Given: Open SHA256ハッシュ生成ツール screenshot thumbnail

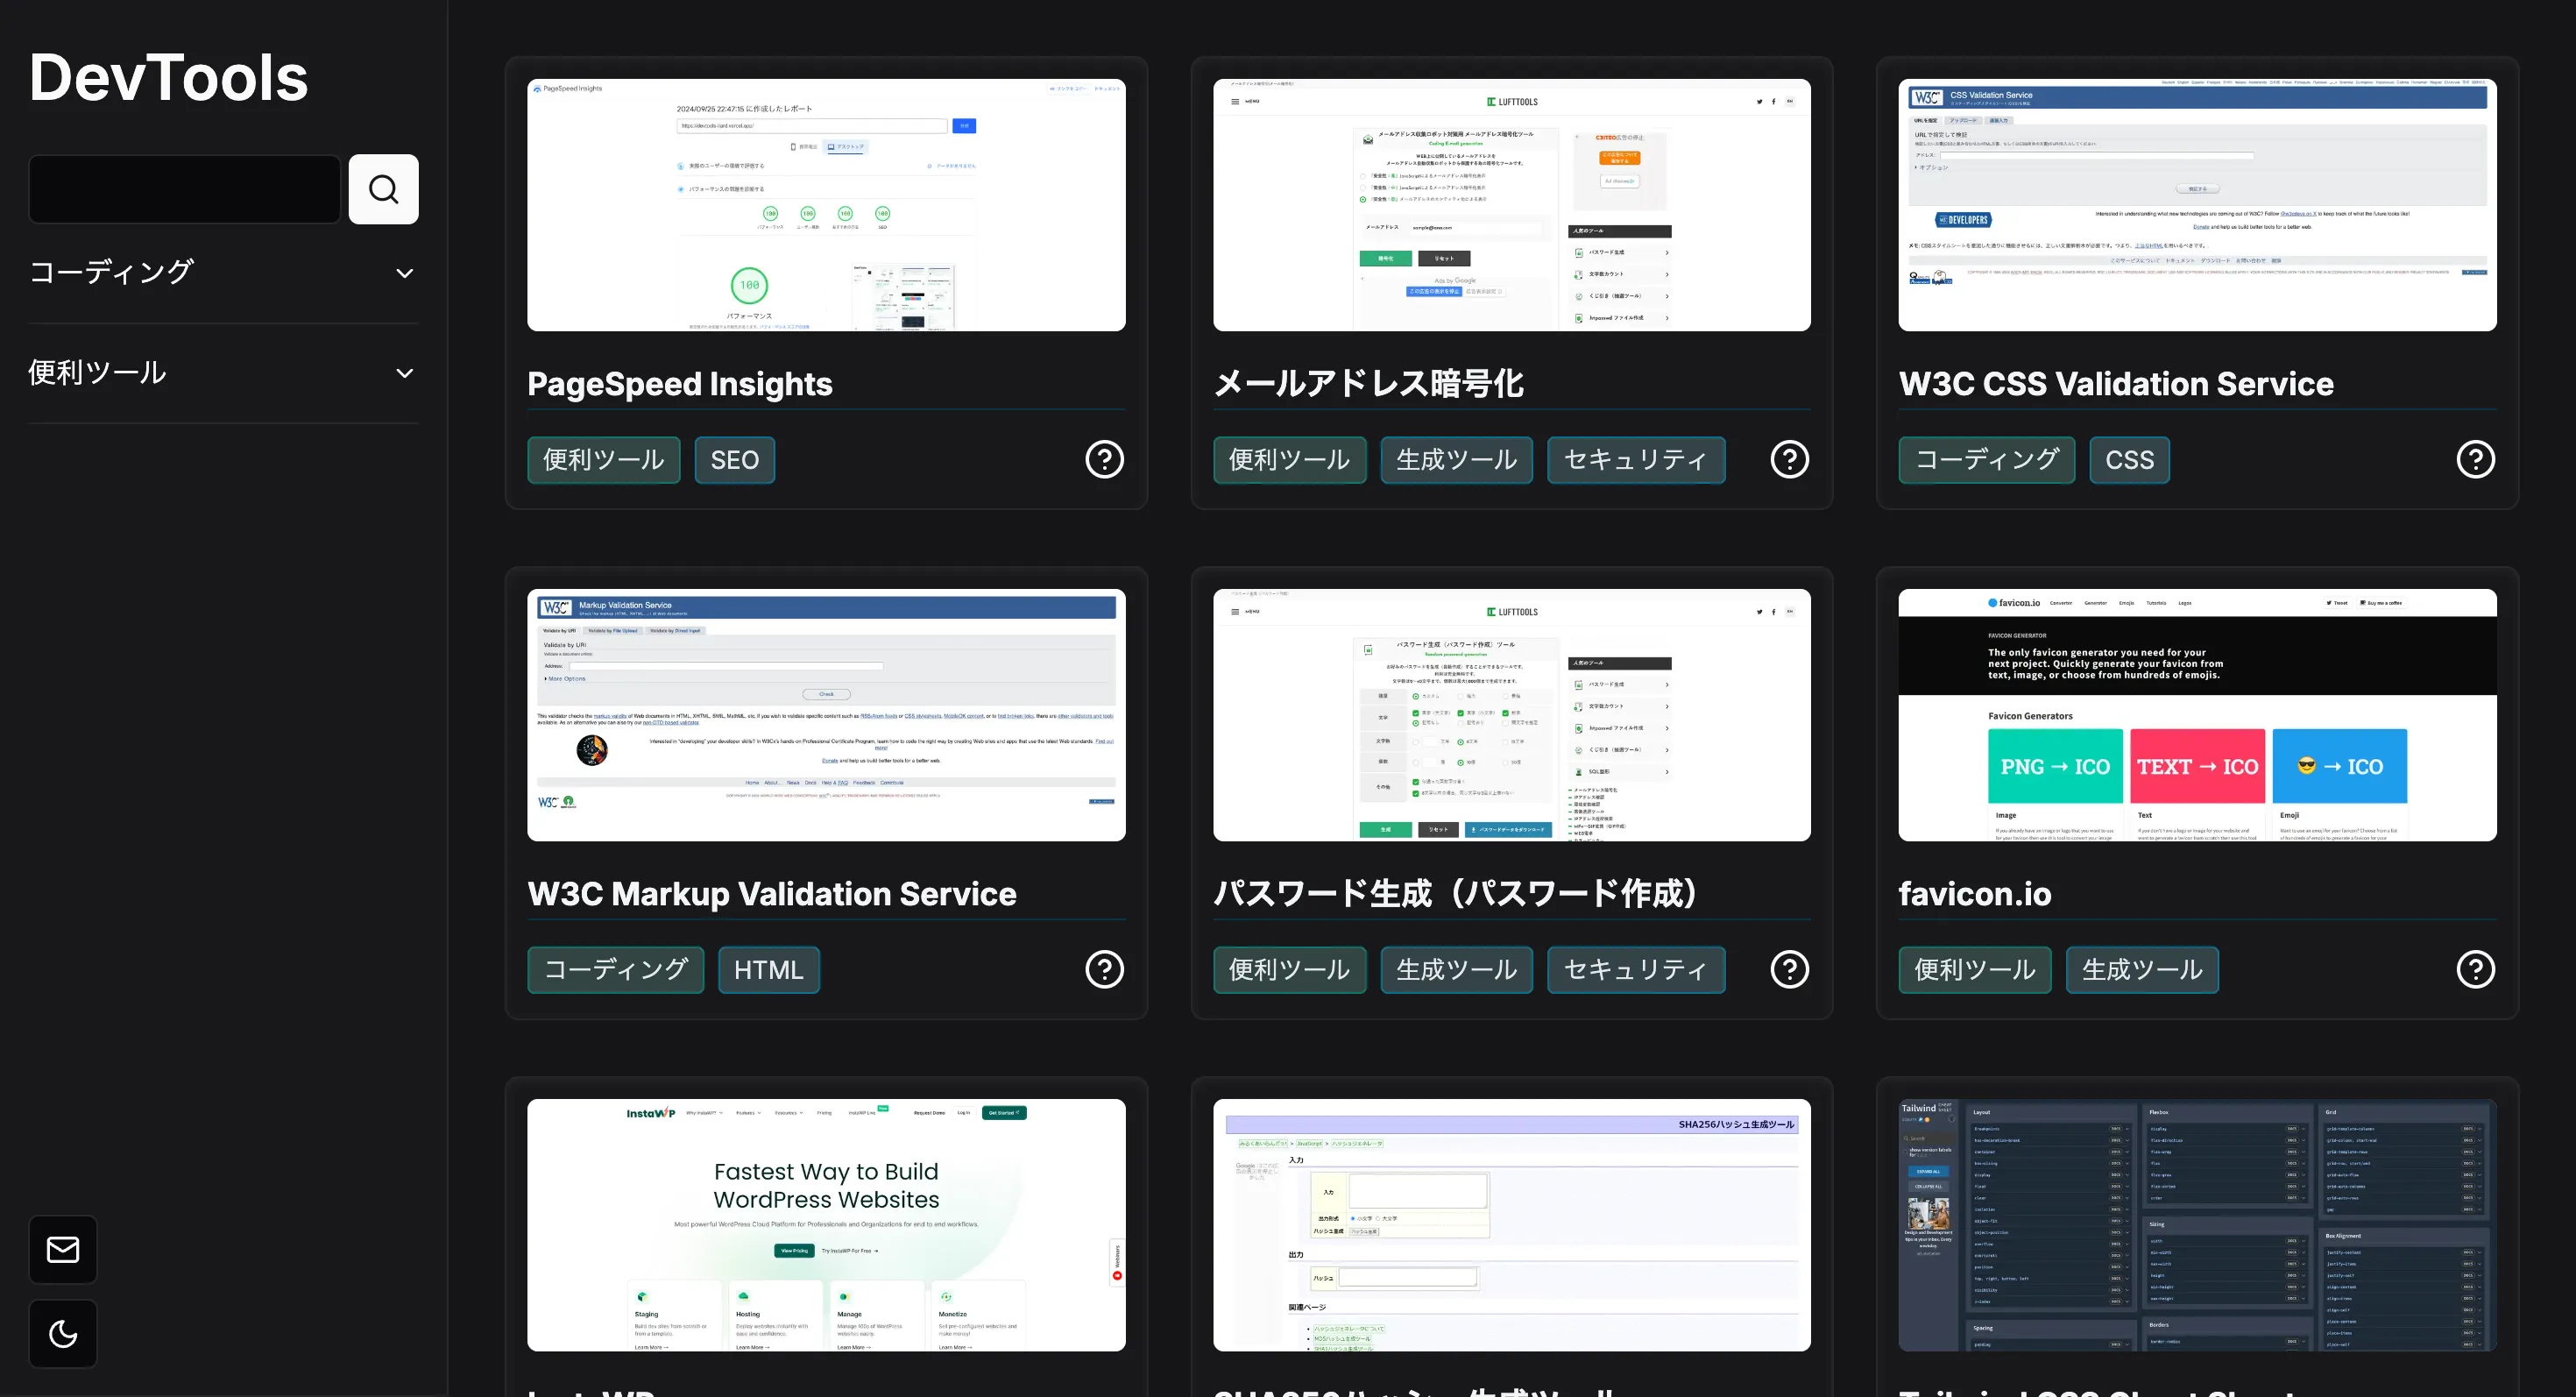Looking at the screenshot, I should [x=1512, y=1225].
